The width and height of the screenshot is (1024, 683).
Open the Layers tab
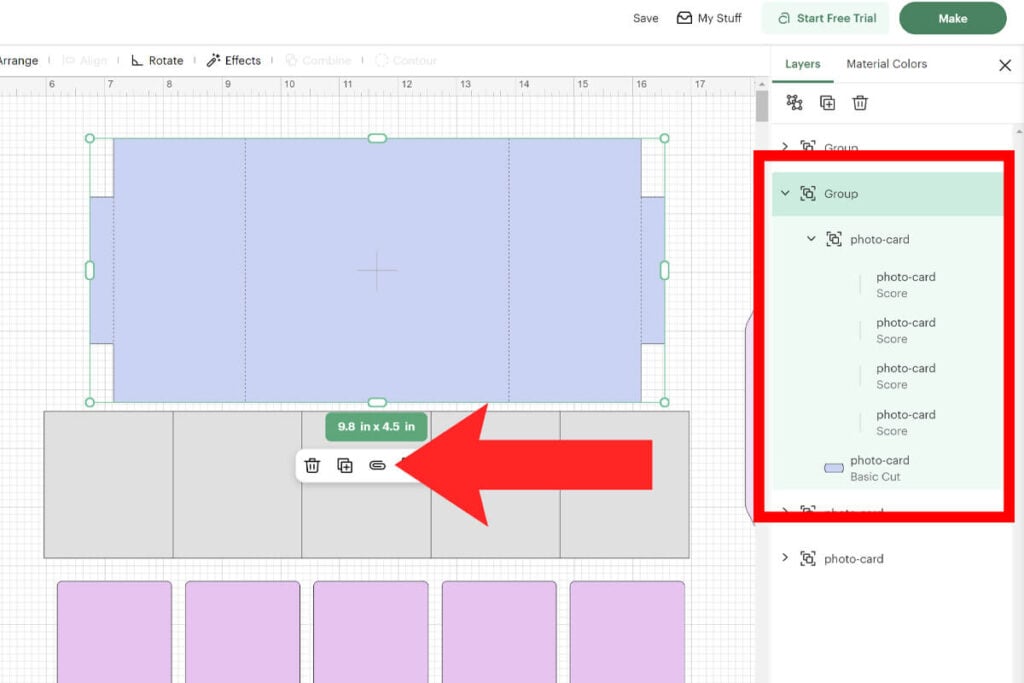tap(802, 63)
